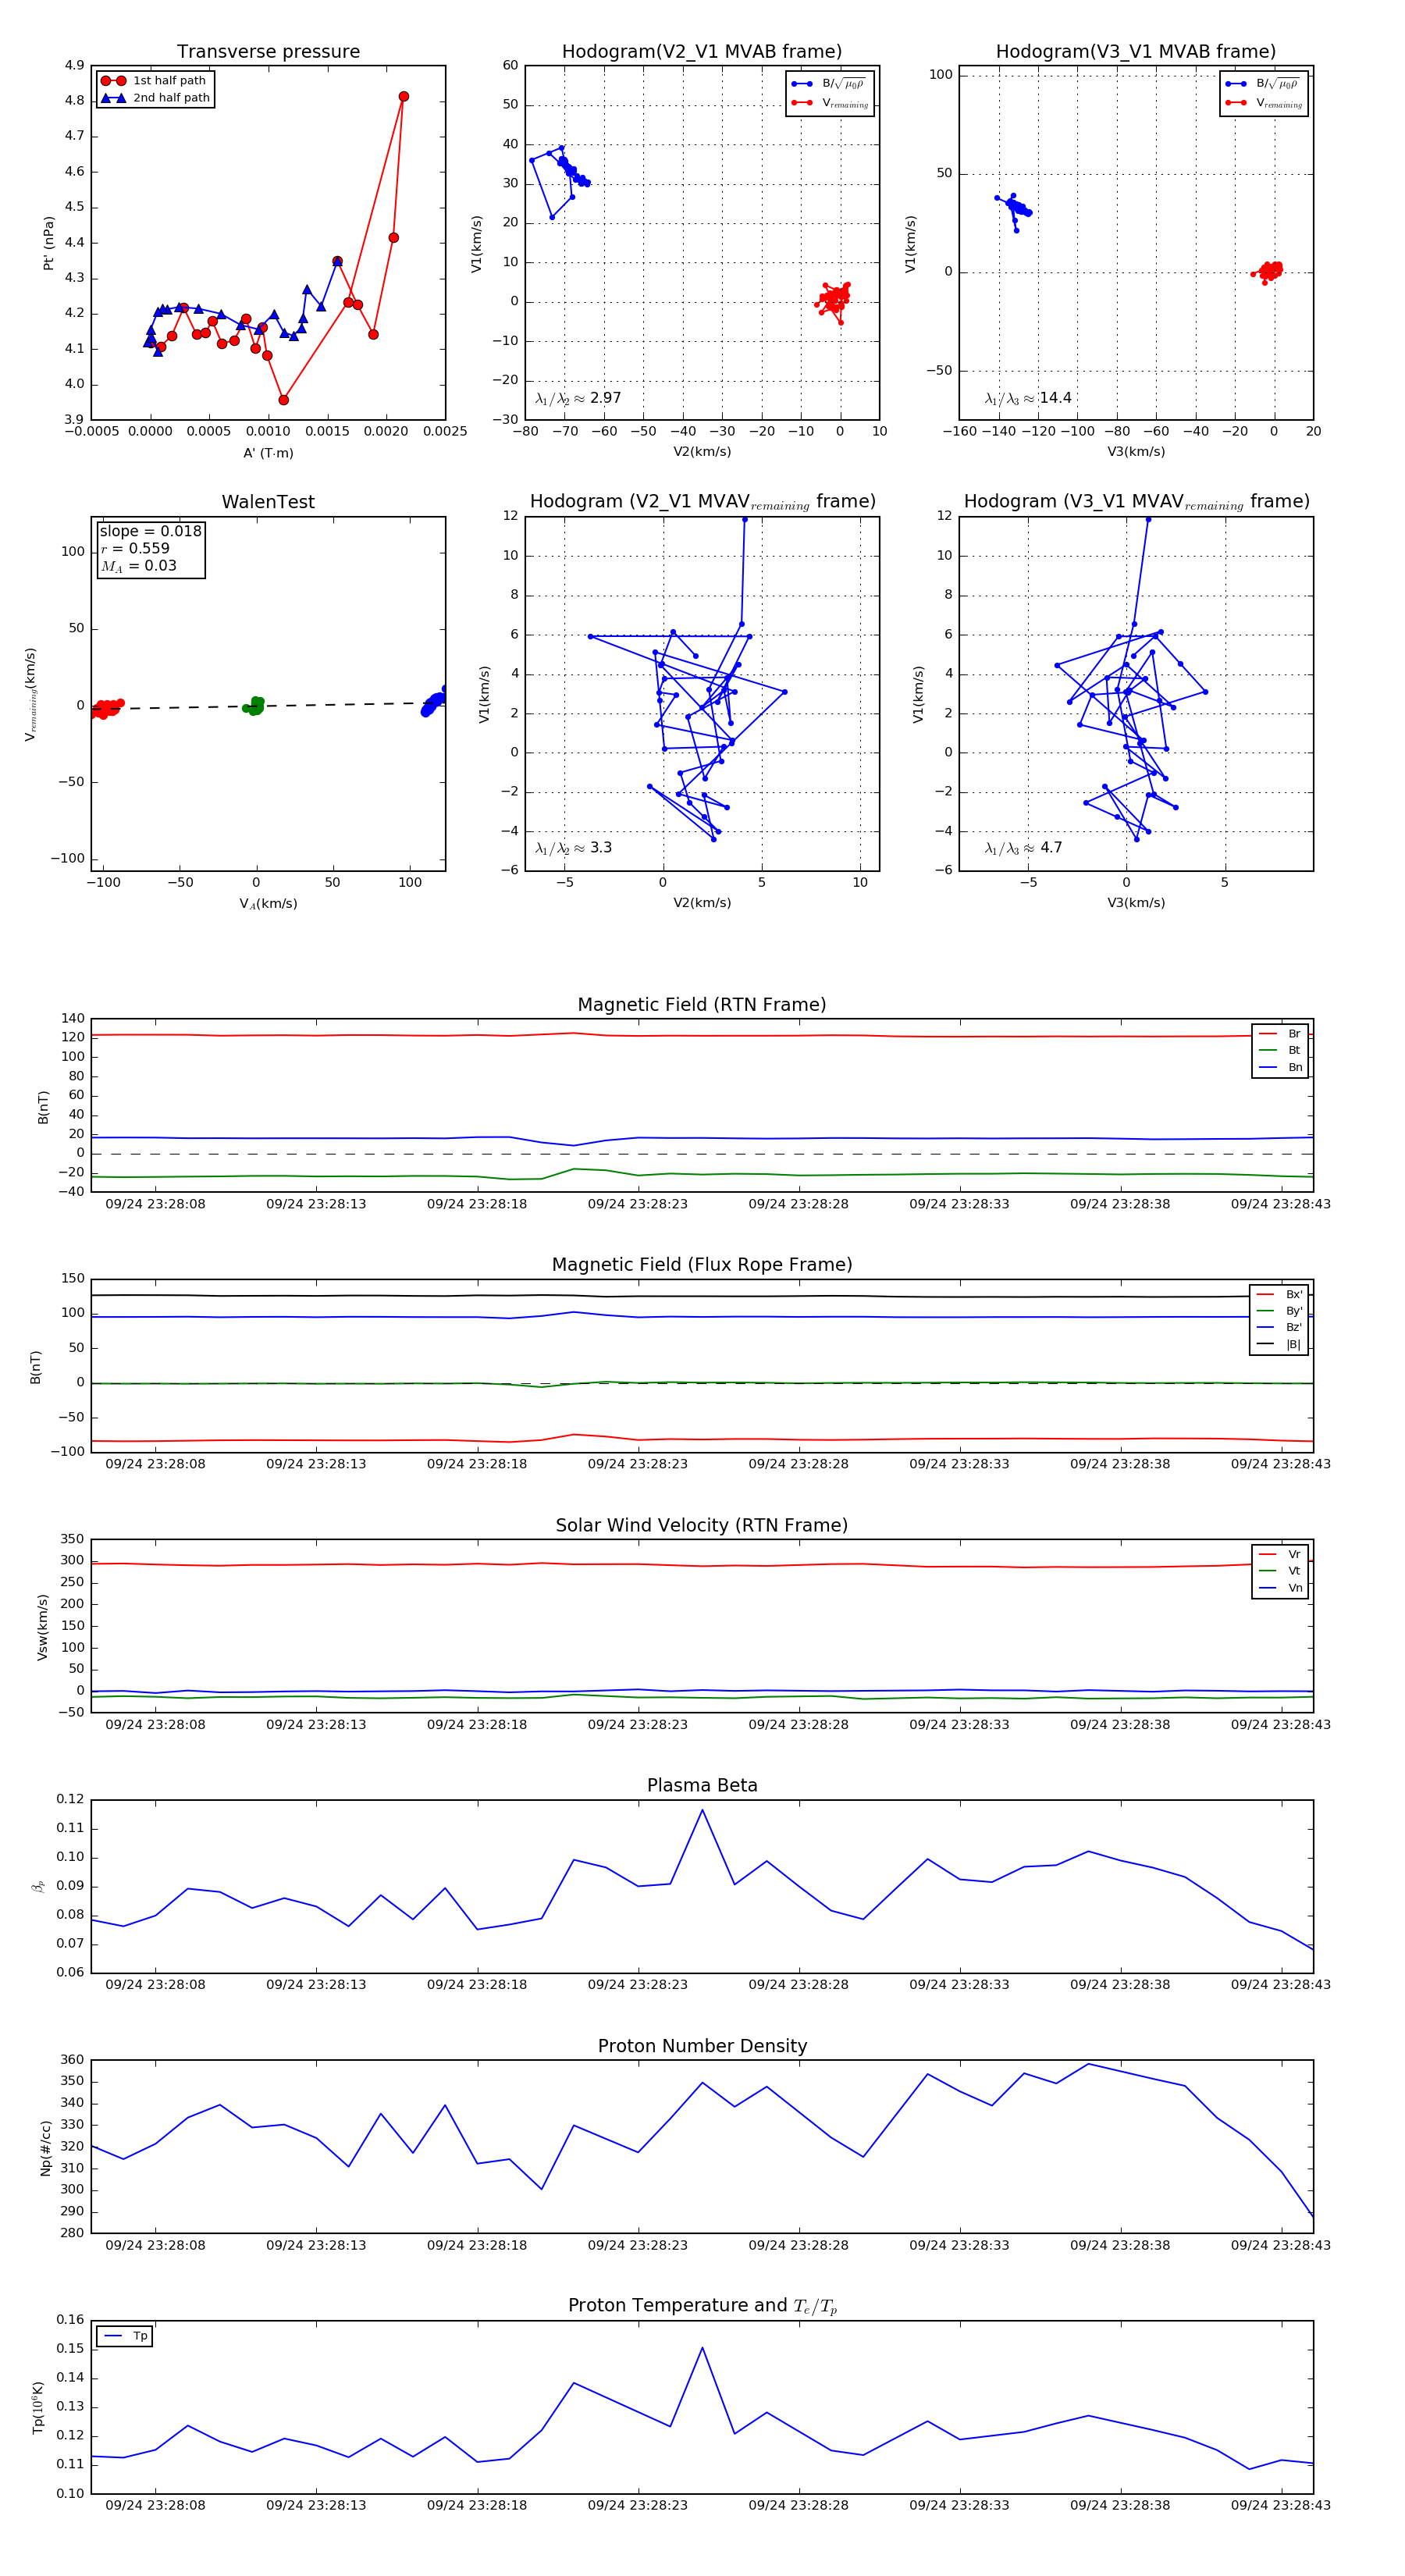
Task: Select the 'M_A = 0.03' text in WalenTest
Action: tap(138, 566)
